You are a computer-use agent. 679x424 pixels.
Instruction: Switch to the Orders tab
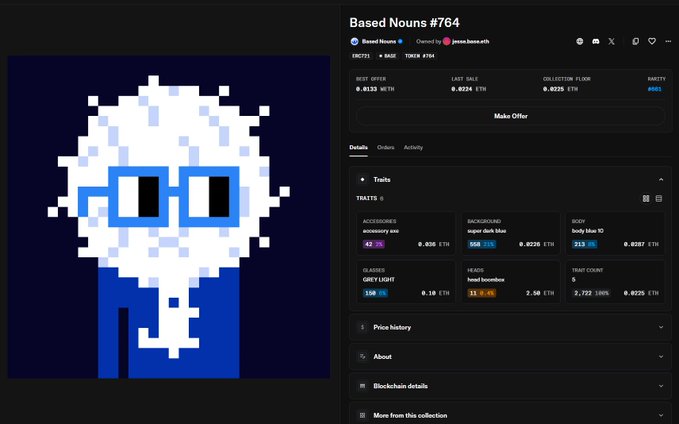coord(385,148)
